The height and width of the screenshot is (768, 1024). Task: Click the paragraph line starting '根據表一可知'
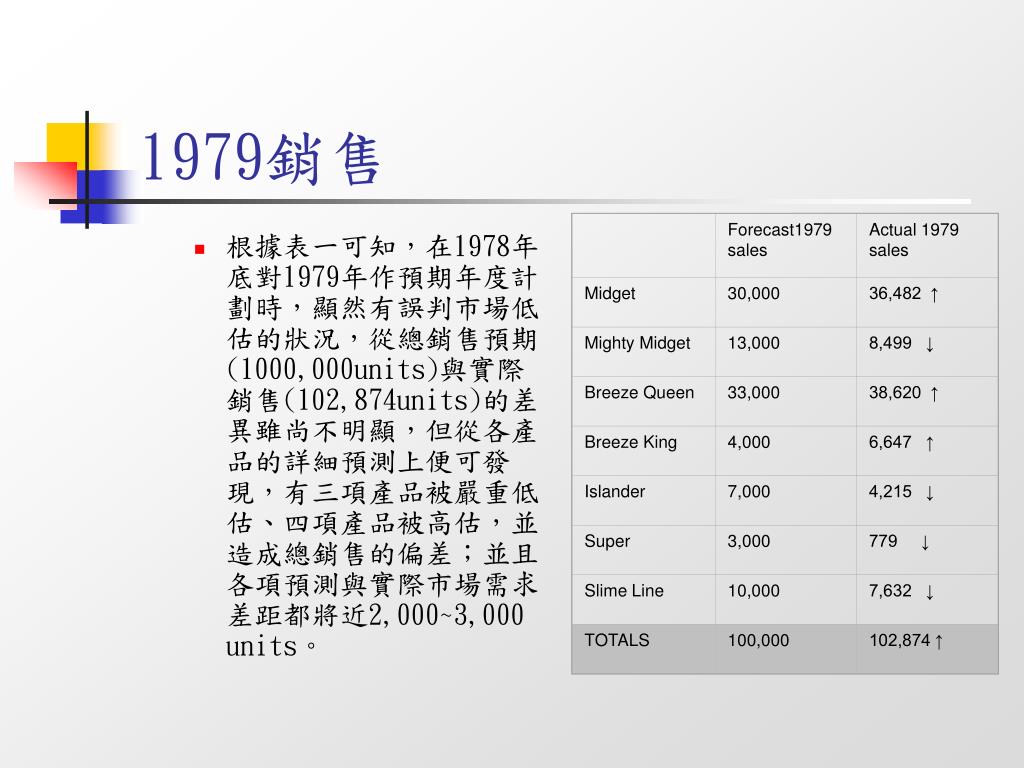(x=382, y=247)
